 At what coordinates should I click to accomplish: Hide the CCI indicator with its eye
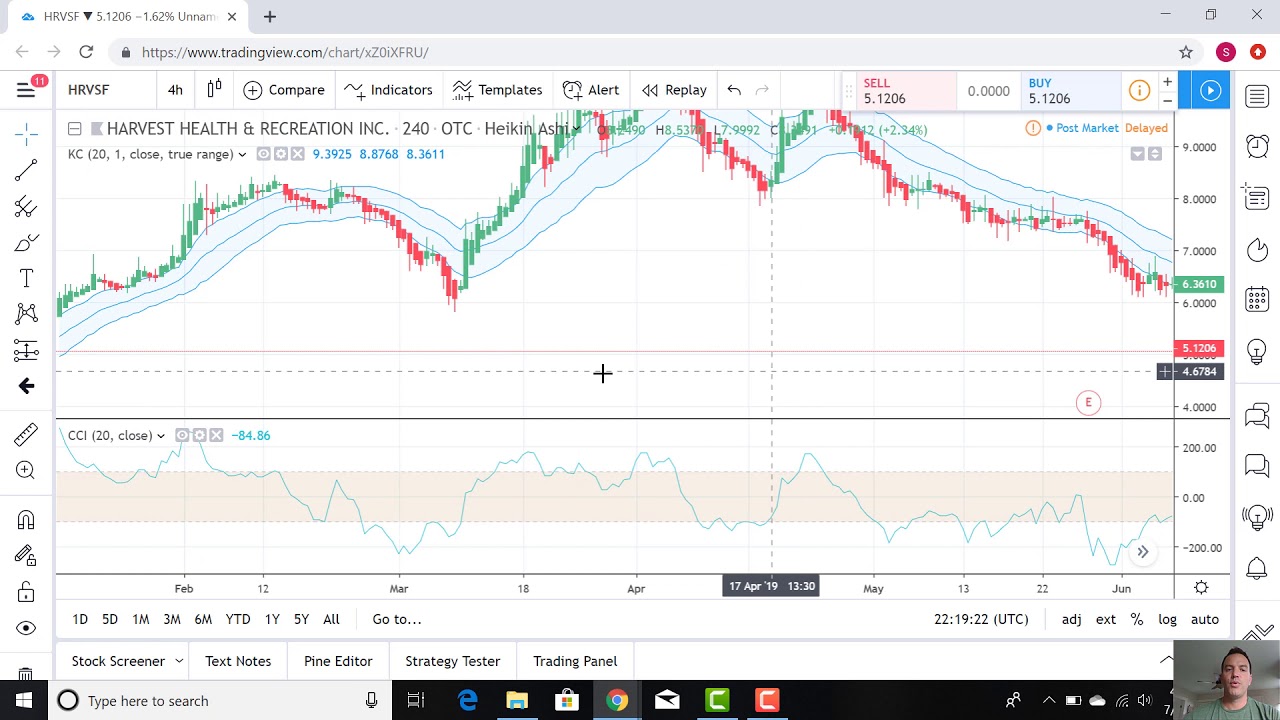[182, 436]
